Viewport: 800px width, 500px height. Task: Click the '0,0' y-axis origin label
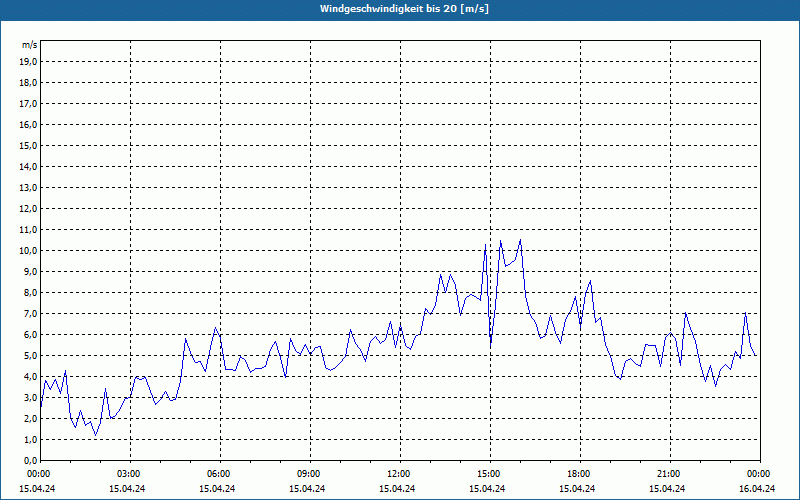30,460
